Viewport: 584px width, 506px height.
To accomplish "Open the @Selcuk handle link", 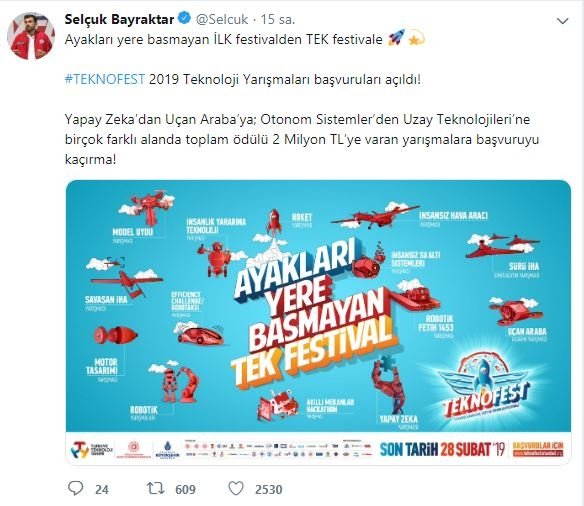I will (x=222, y=19).
